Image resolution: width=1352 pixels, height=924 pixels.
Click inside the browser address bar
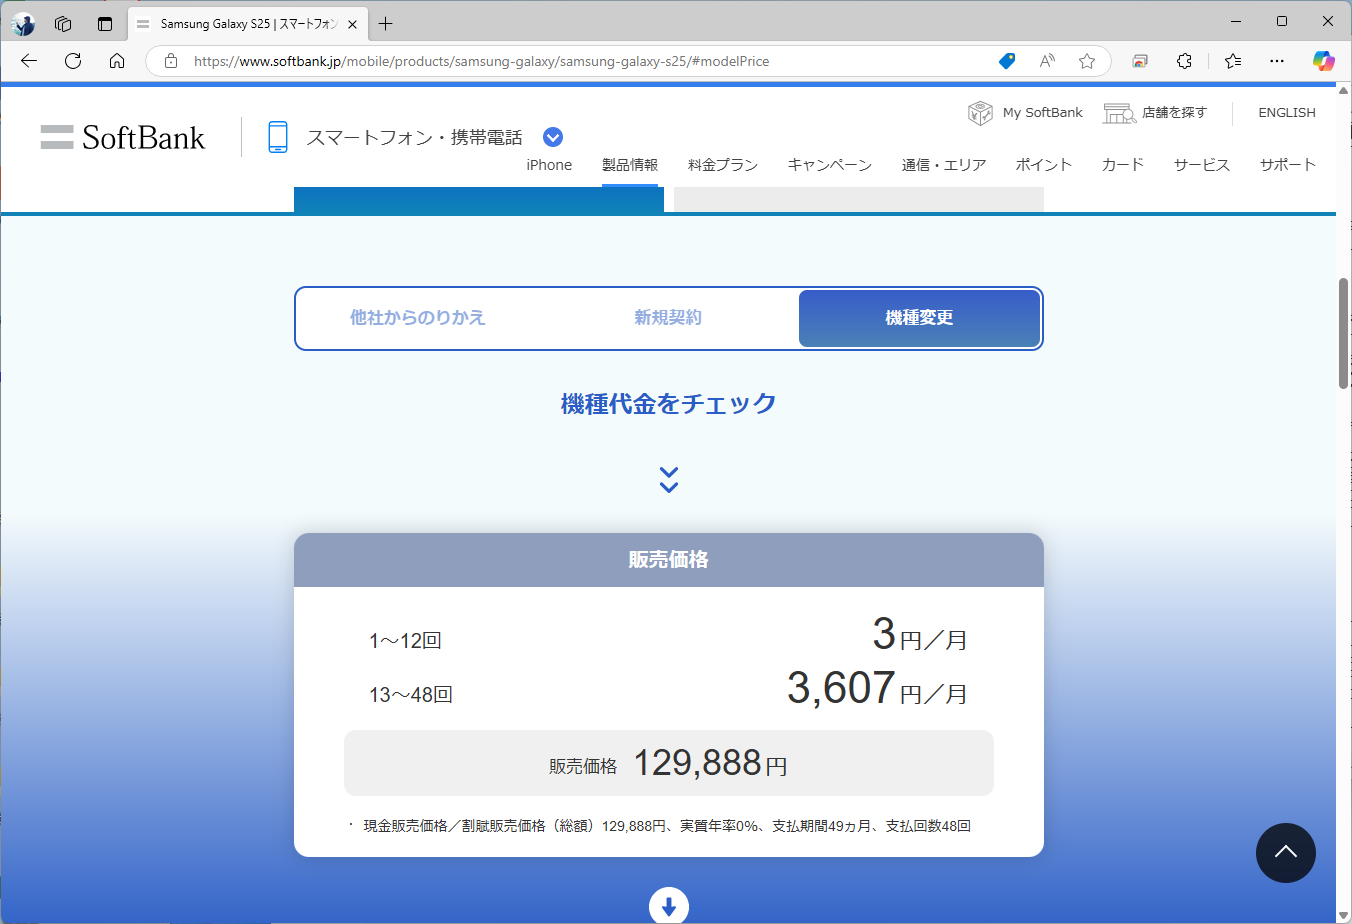(560, 61)
